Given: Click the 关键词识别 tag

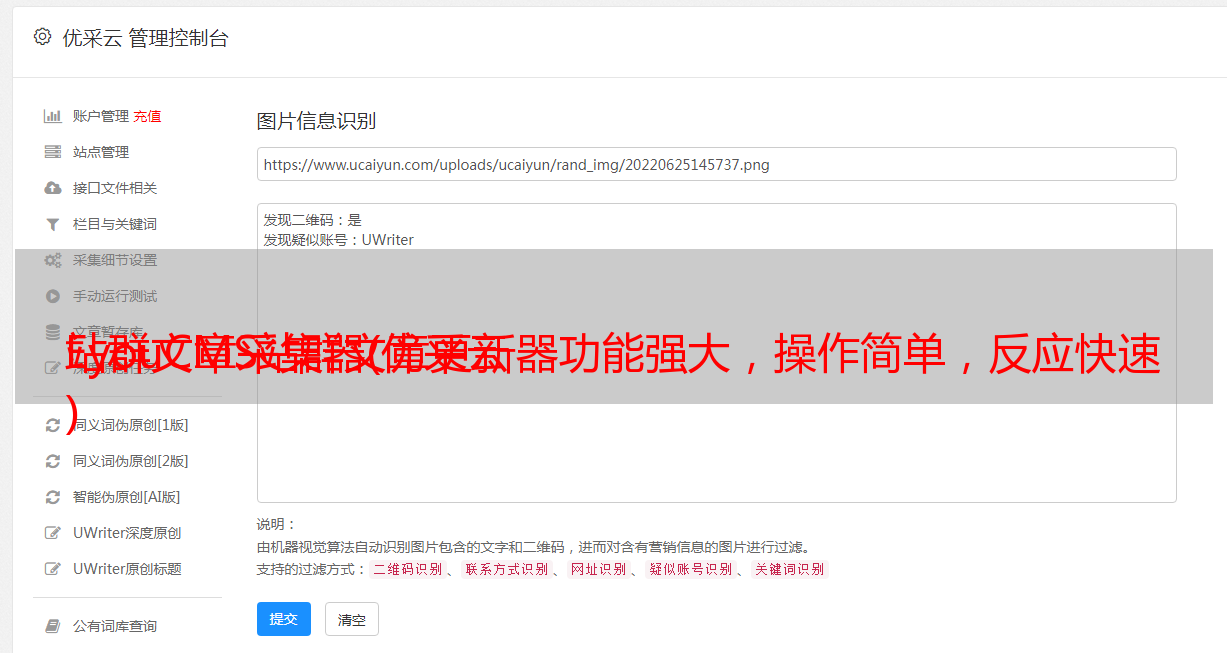Looking at the screenshot, I should (789, 569).
